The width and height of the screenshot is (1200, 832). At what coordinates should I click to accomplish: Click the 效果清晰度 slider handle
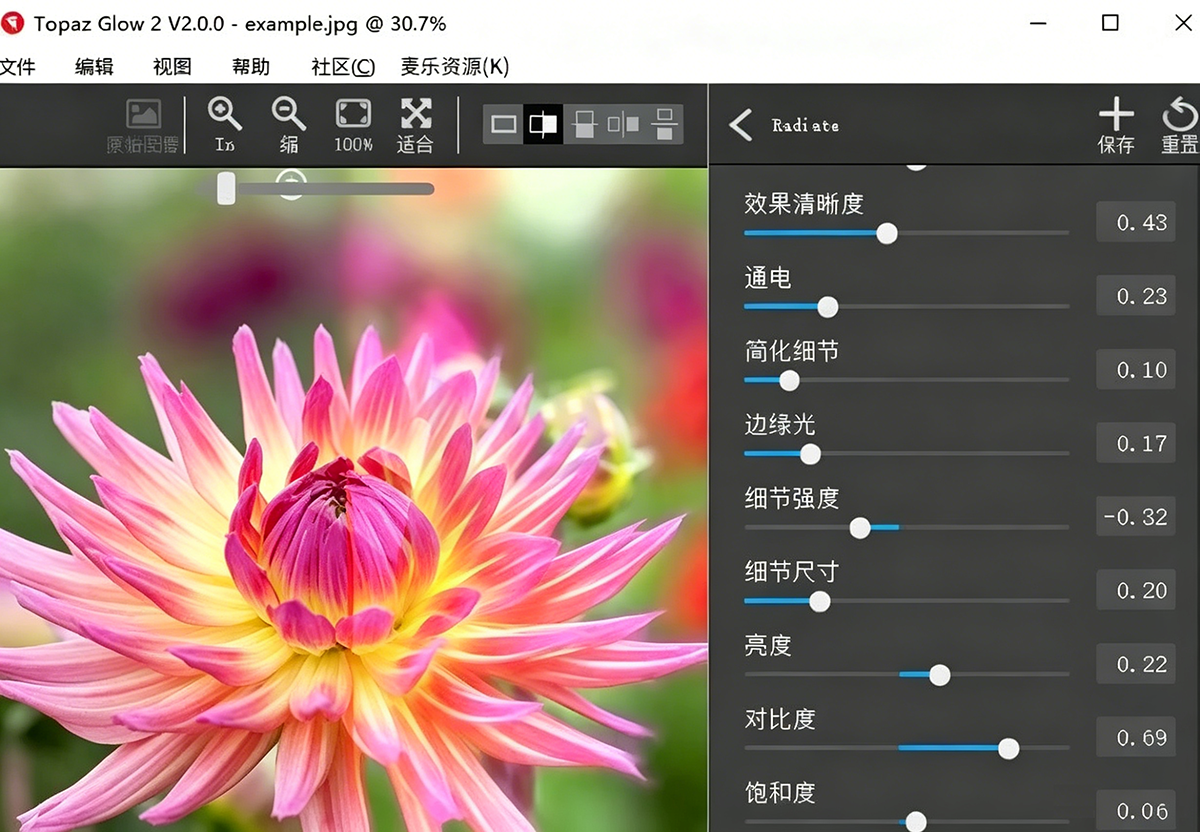point(886,233)
